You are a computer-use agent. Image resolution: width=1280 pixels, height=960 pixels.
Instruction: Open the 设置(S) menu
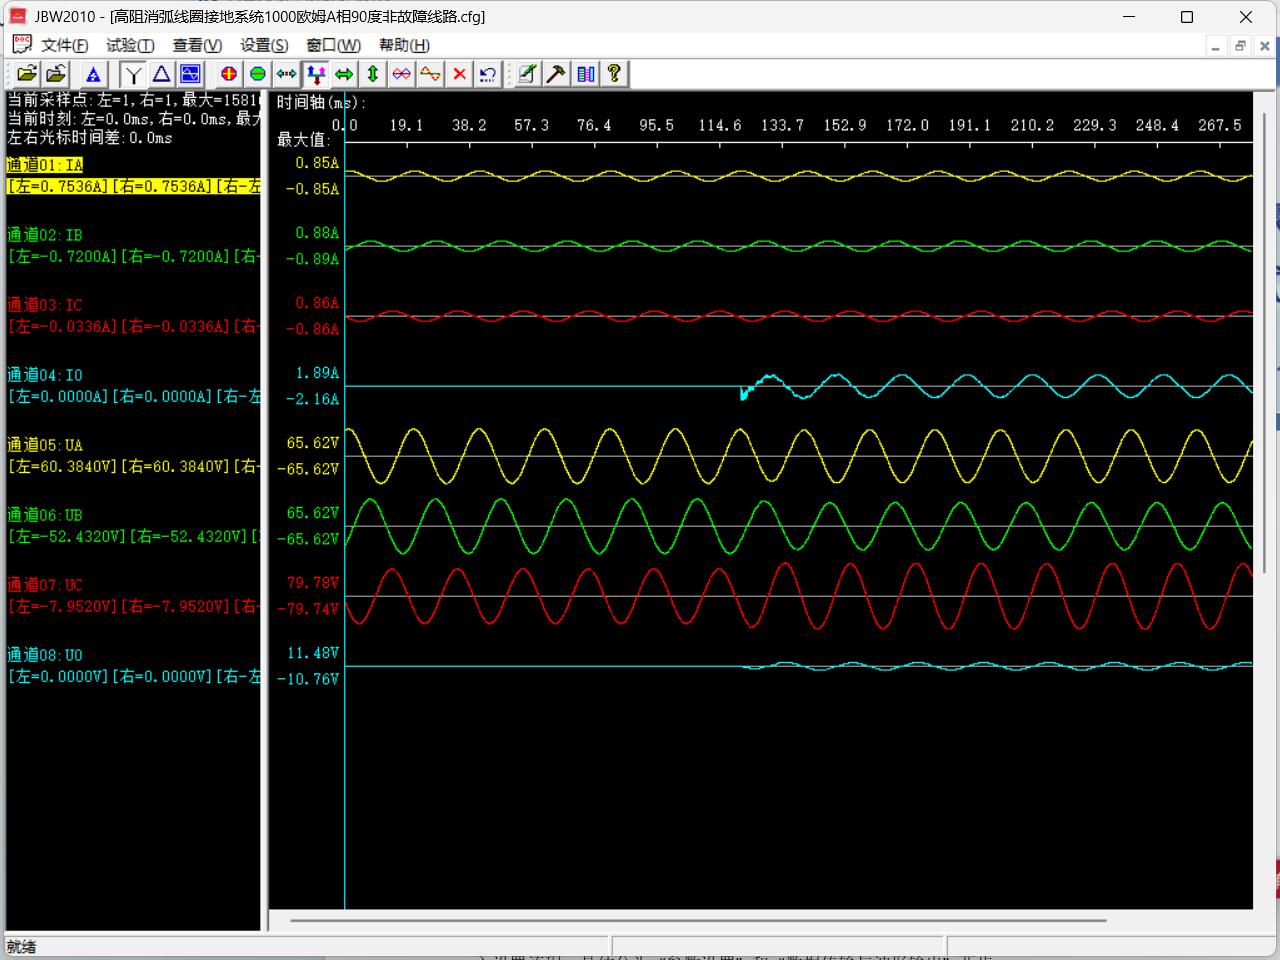click(264, 45)
